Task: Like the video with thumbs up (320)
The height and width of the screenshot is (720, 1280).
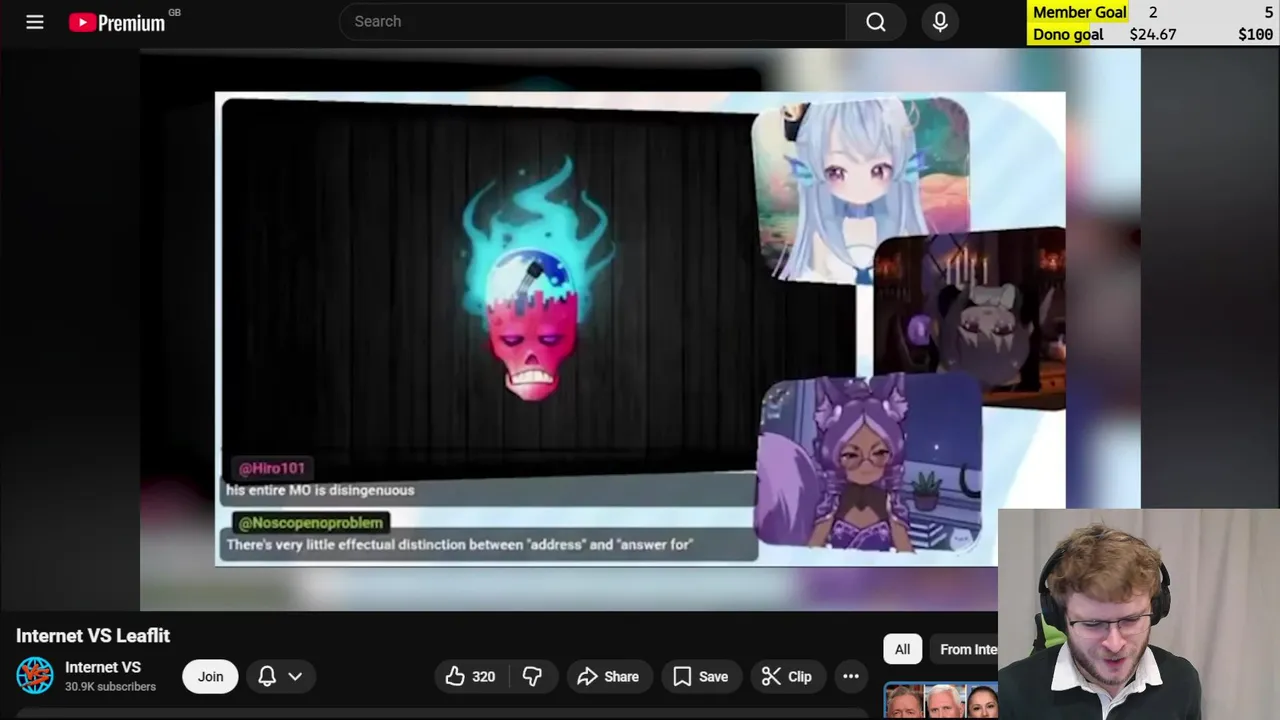Action: 470,676
